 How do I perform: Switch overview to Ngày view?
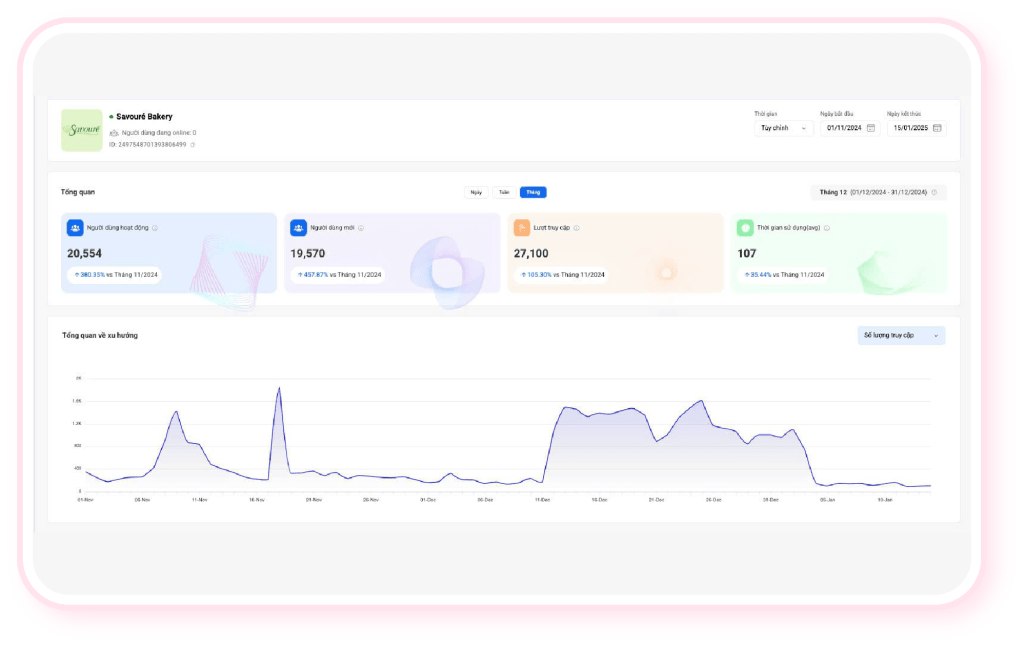pyautogui.click(x=476, y=192)
